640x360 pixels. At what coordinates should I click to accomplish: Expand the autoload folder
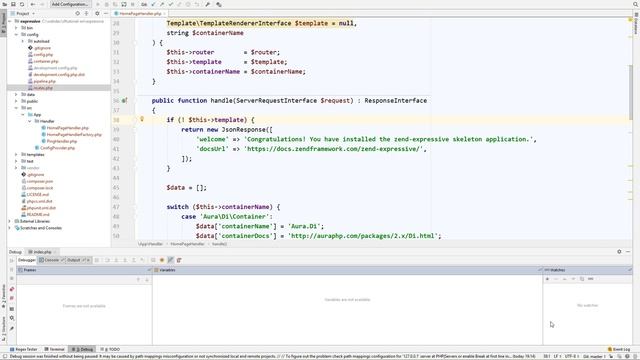pos(22,41)
